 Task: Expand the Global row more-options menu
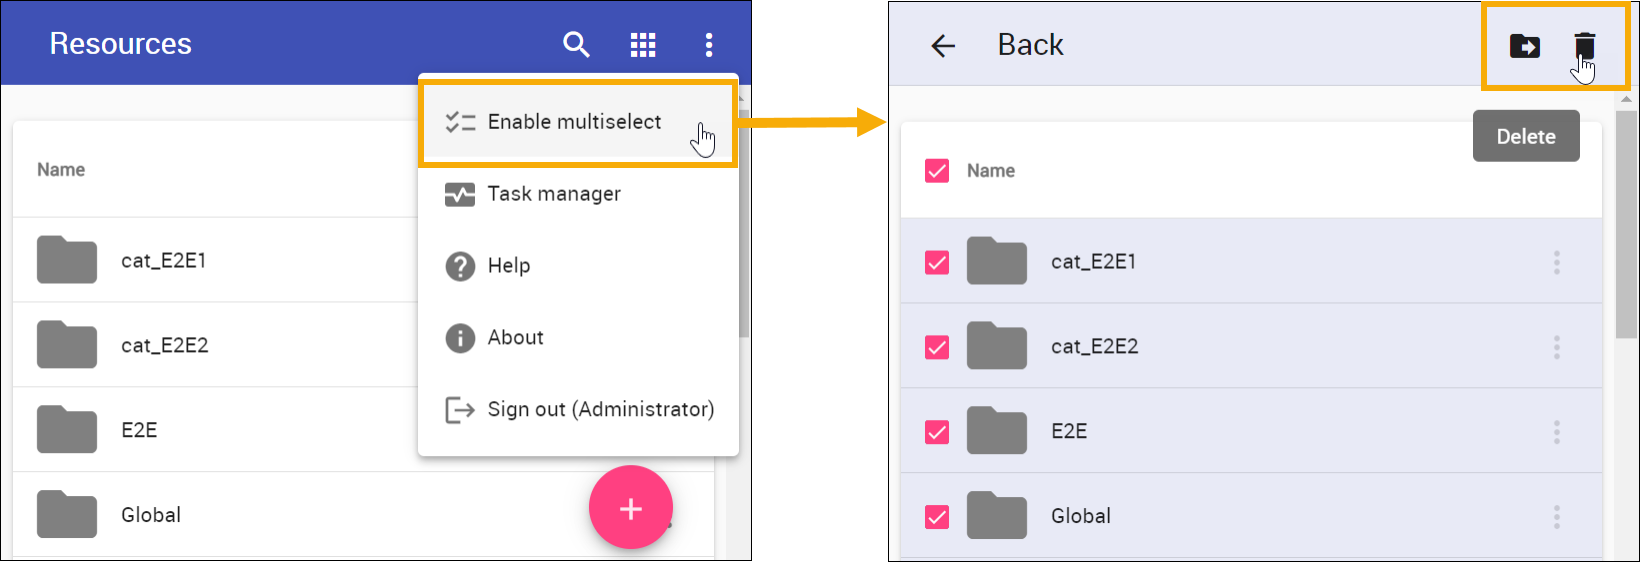[x=1556, y=516]
